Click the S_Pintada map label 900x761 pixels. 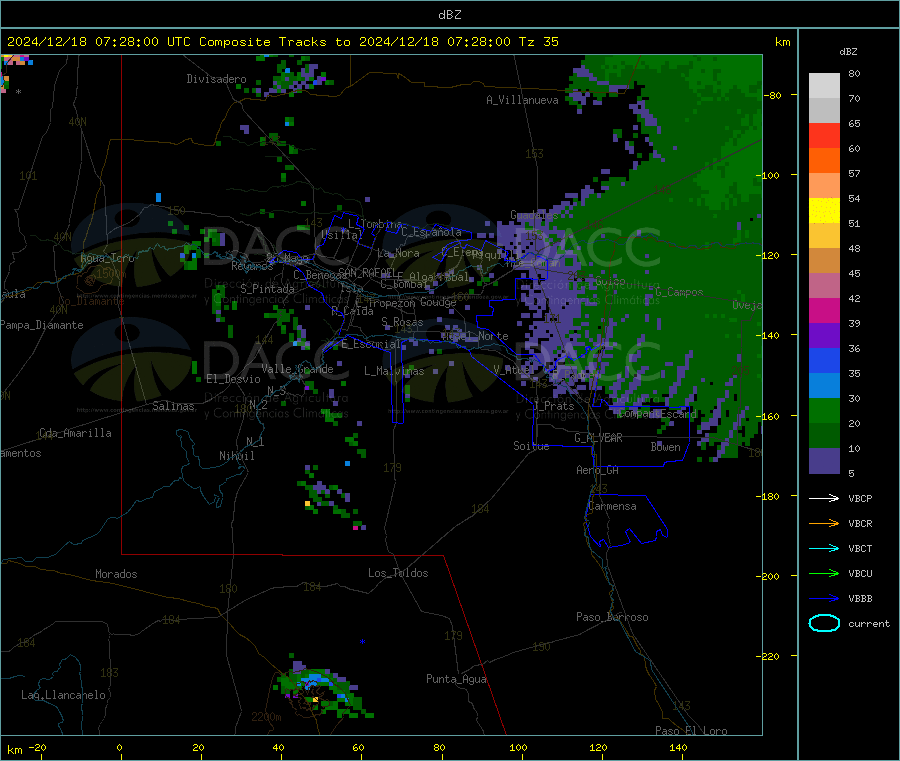(267, 289)
